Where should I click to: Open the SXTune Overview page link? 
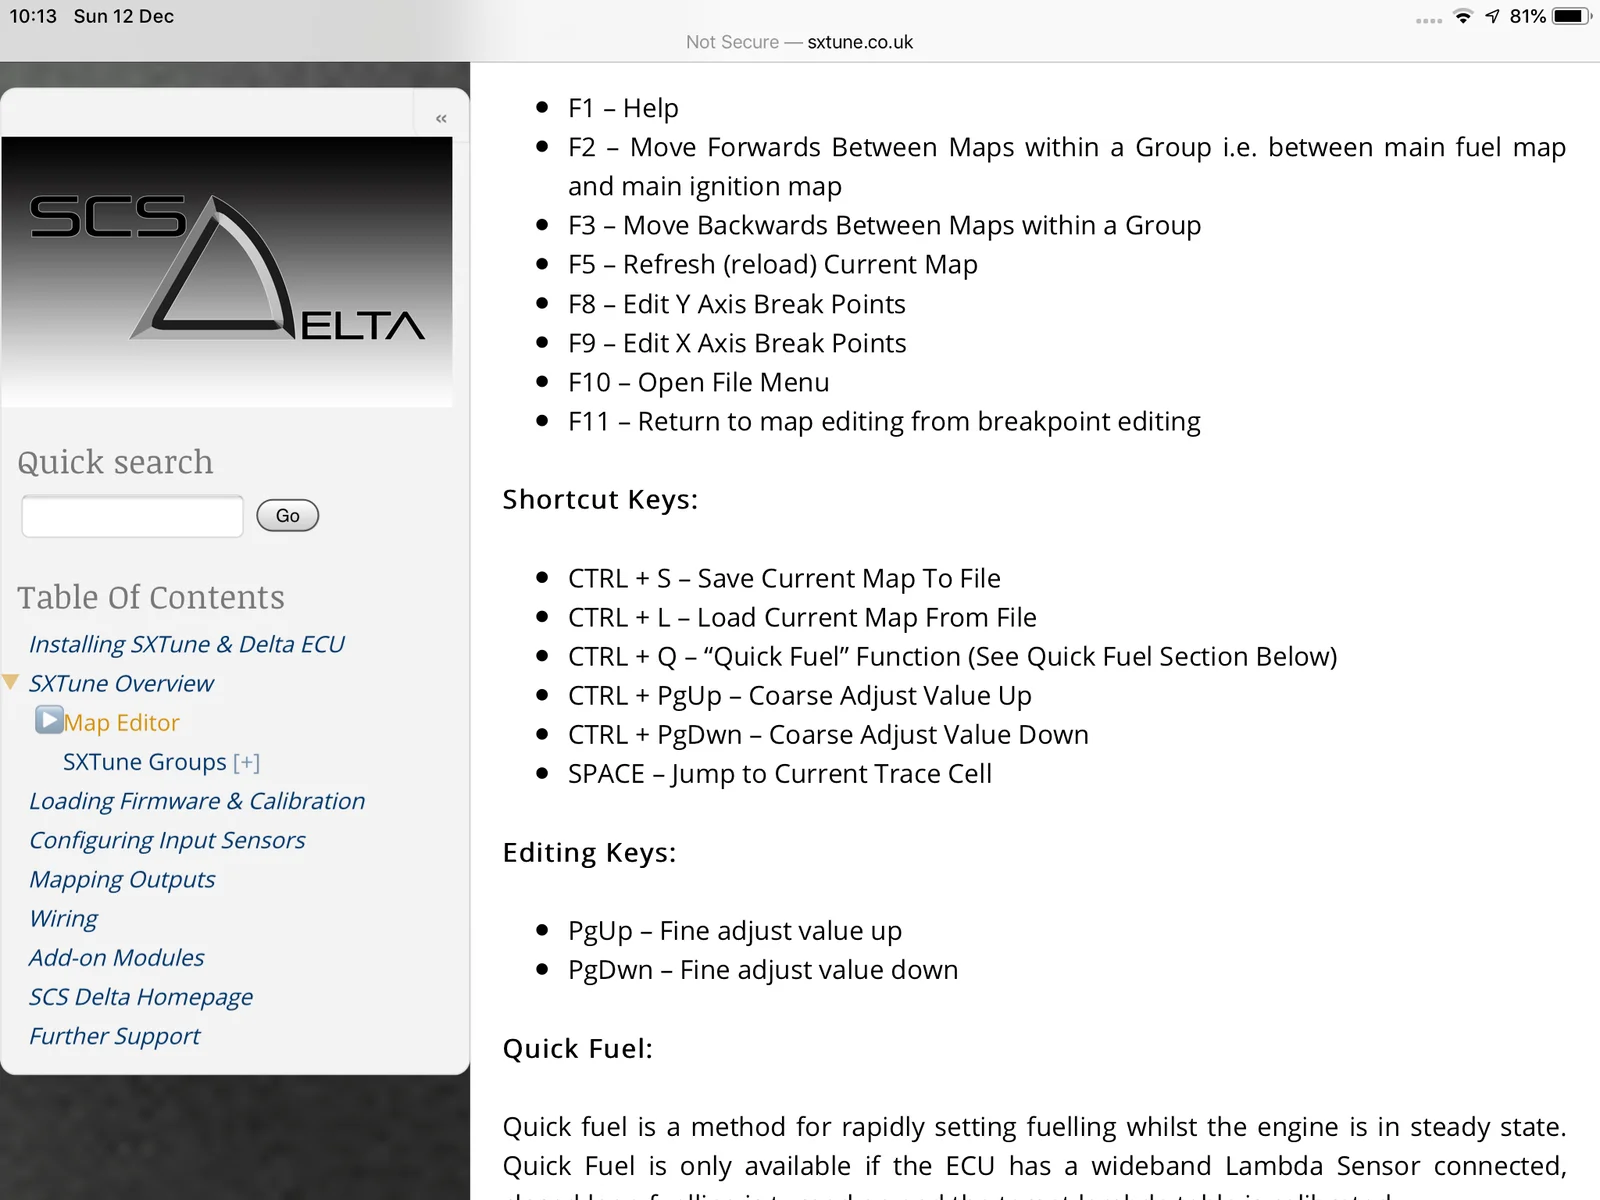pos(121,684)
